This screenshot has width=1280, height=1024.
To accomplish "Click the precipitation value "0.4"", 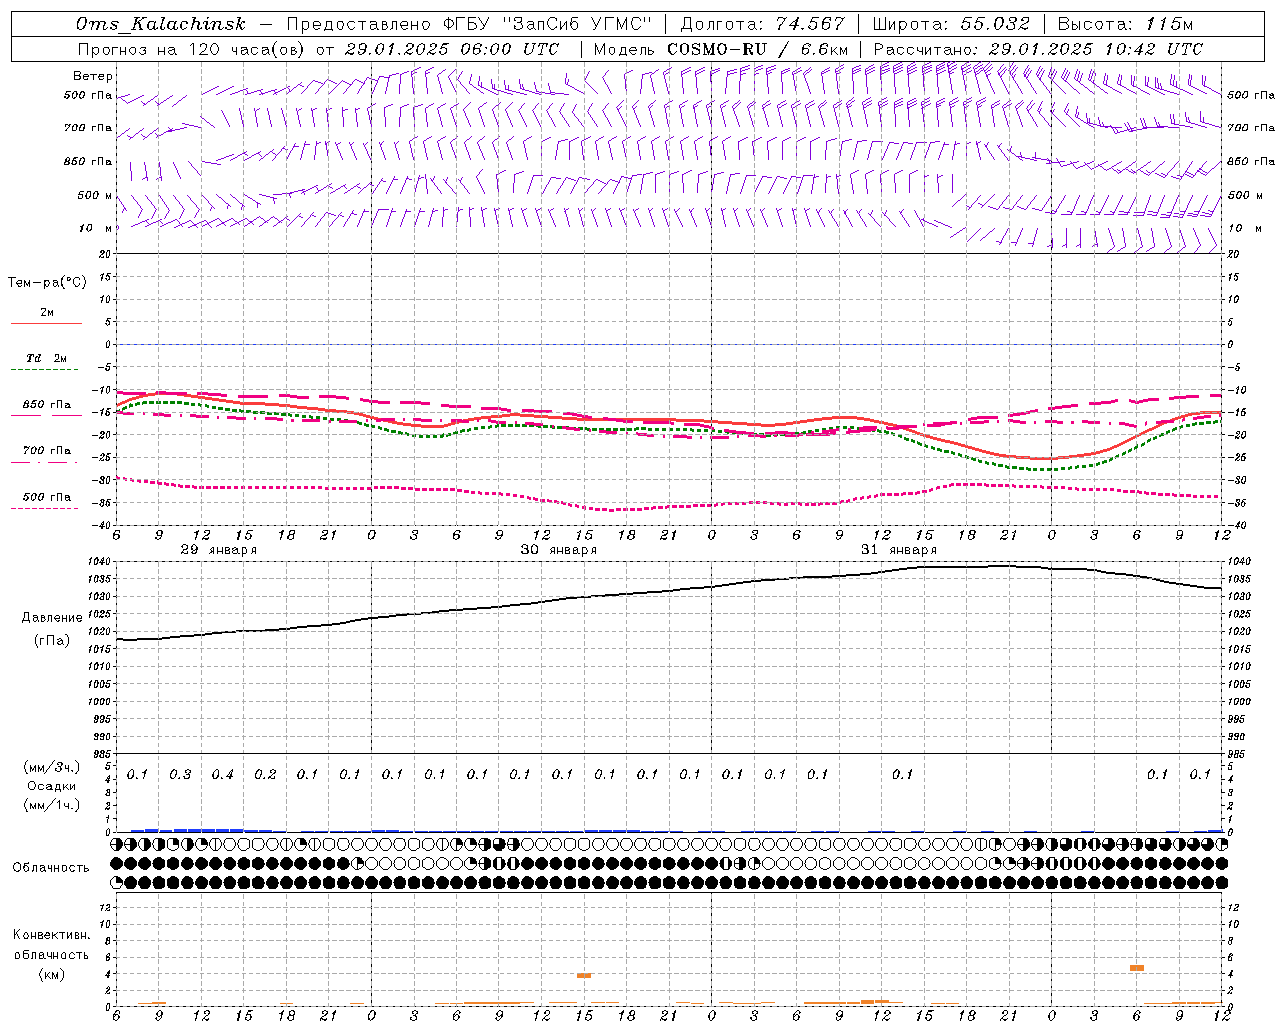I will pyautogui.click(x=222, y=774).
